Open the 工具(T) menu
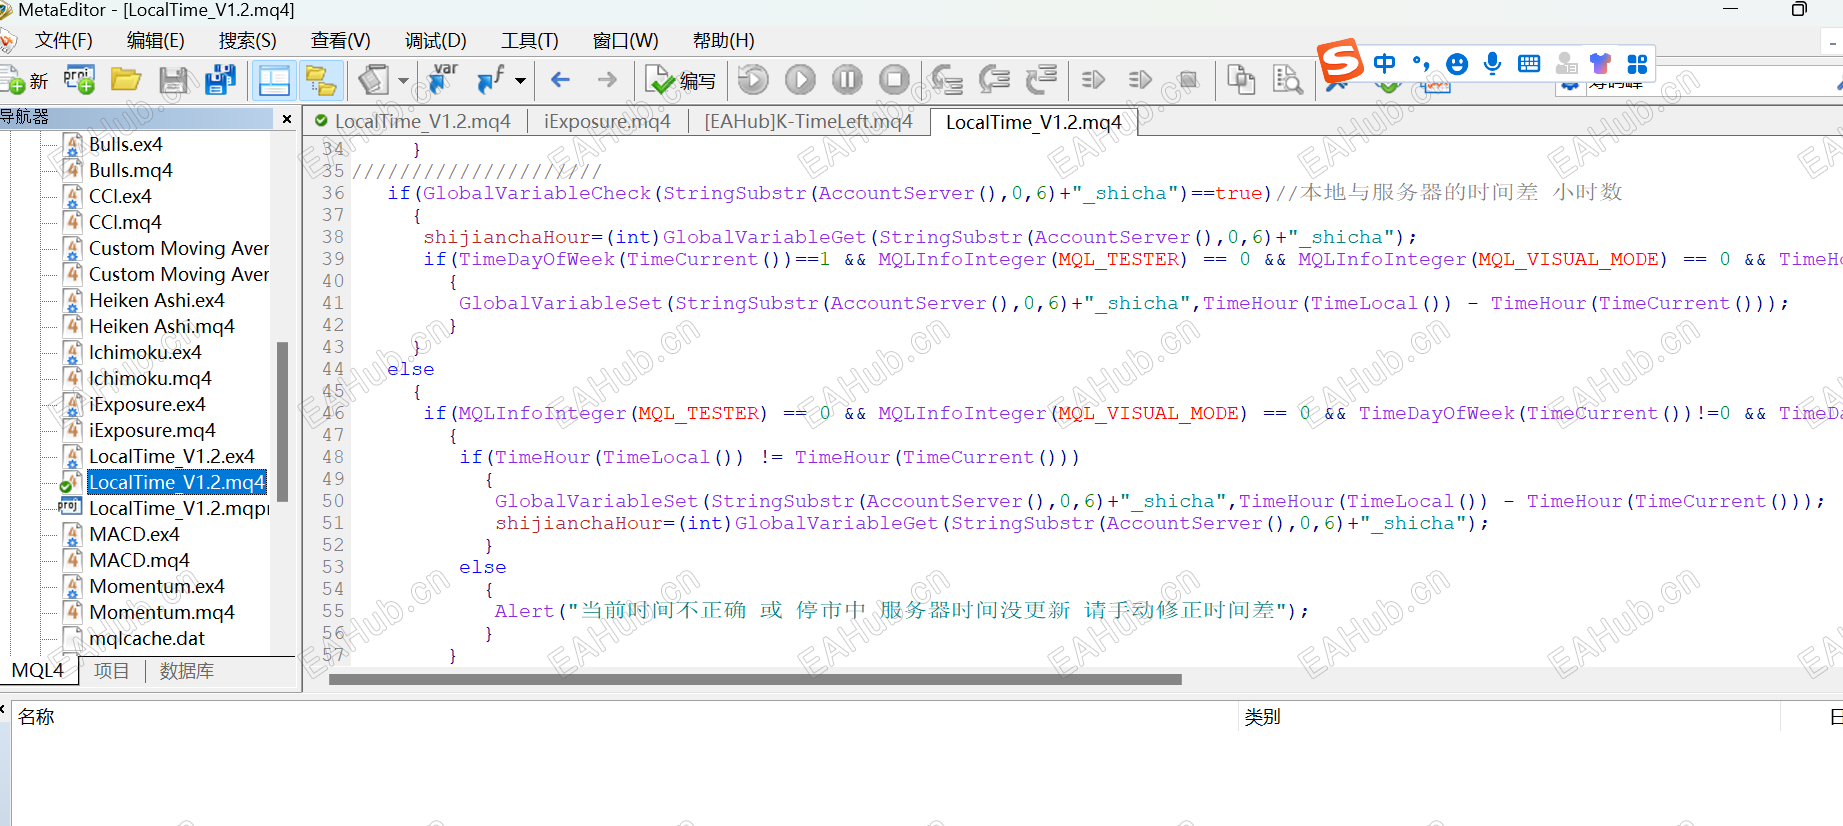1843x826 pixels. pos(530,40)
